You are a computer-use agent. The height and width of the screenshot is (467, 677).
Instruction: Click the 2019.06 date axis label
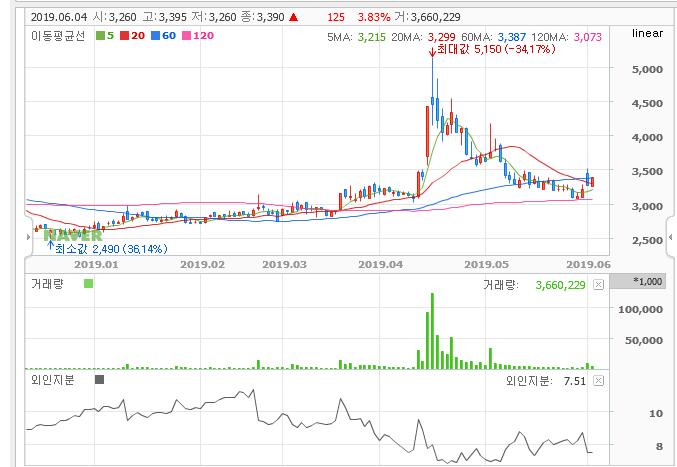click(x=588, y=265)
